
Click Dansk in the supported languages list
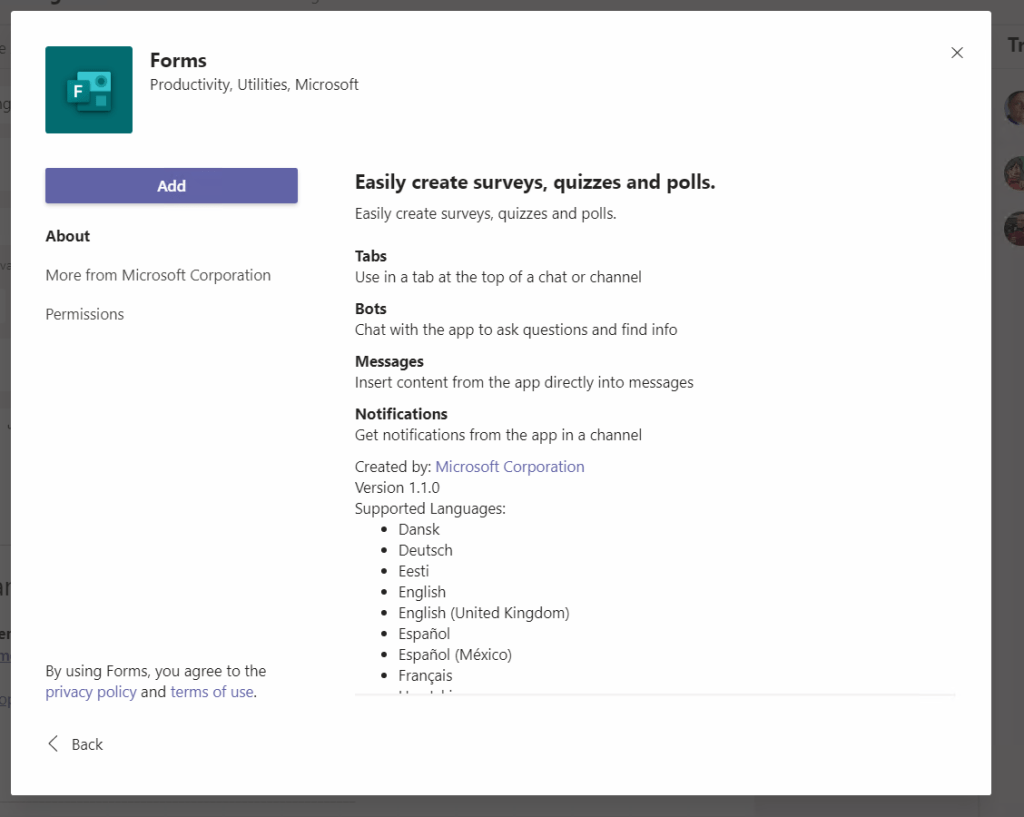pyautogui.click(x=419, y=530)
